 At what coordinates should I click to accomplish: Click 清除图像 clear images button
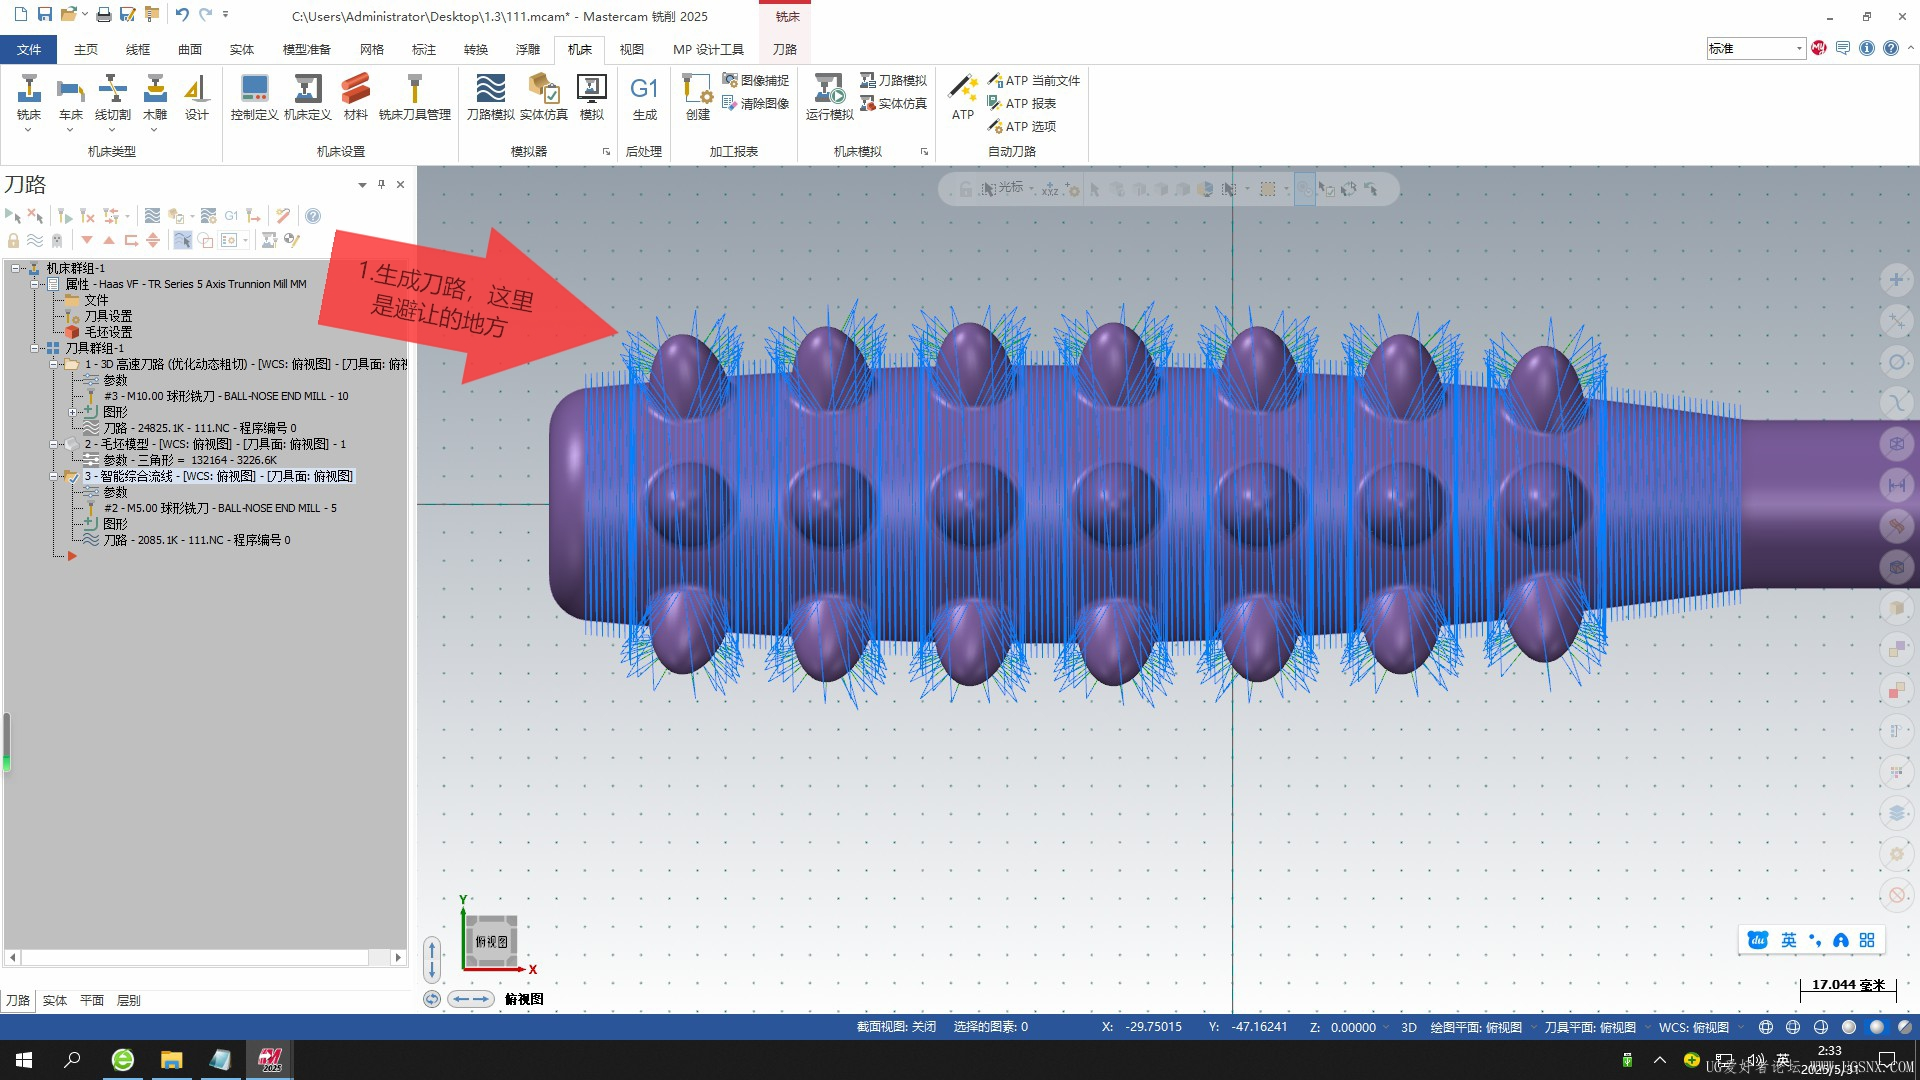(756, 103)
